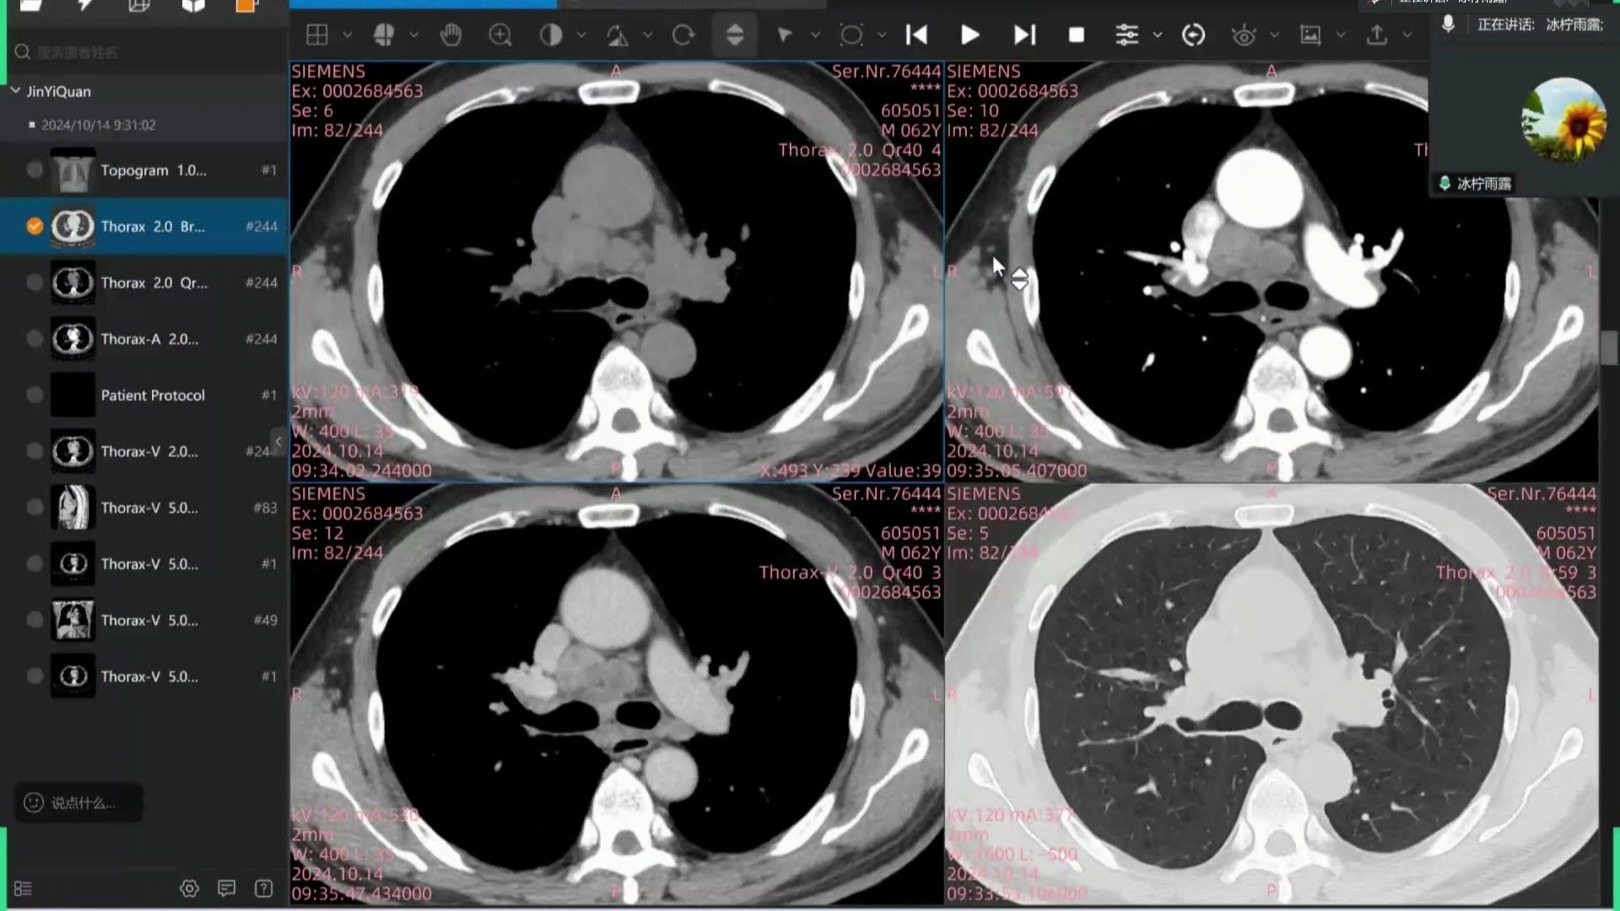Click the speaker's sunflower avatar

[x=1563, y=120]
